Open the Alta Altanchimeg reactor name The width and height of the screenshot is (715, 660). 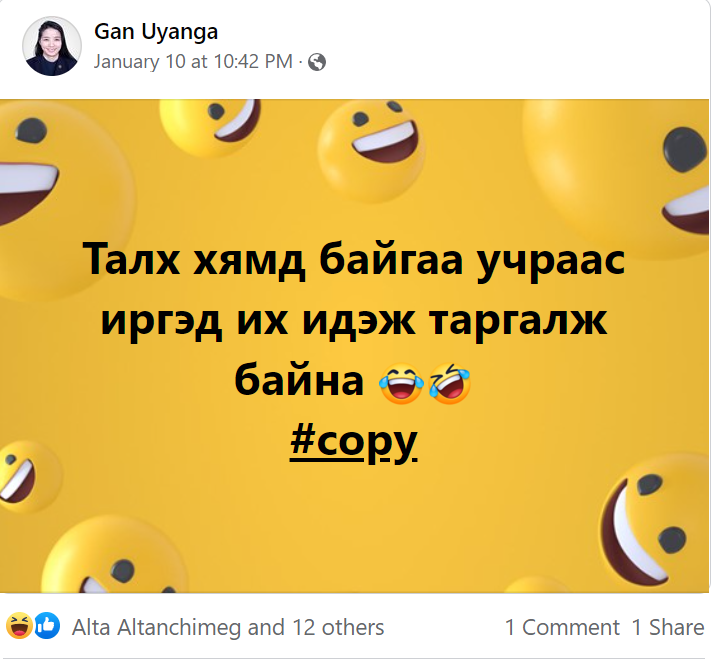point(156,627)
